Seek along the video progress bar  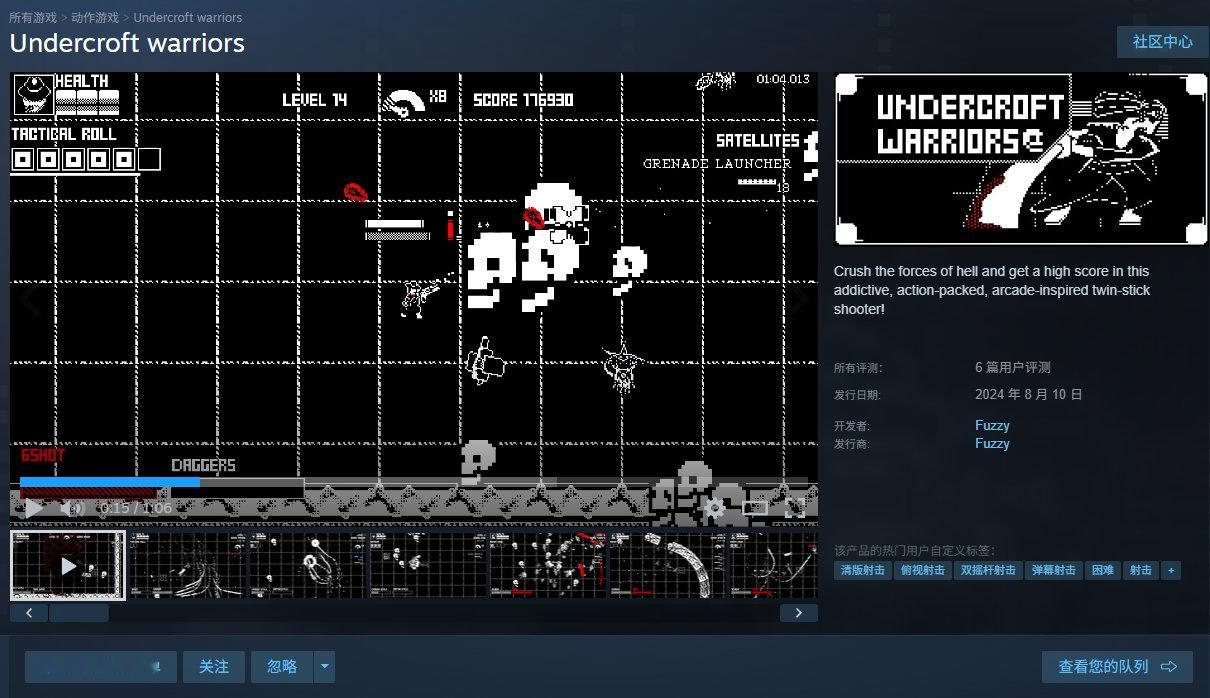414,483
